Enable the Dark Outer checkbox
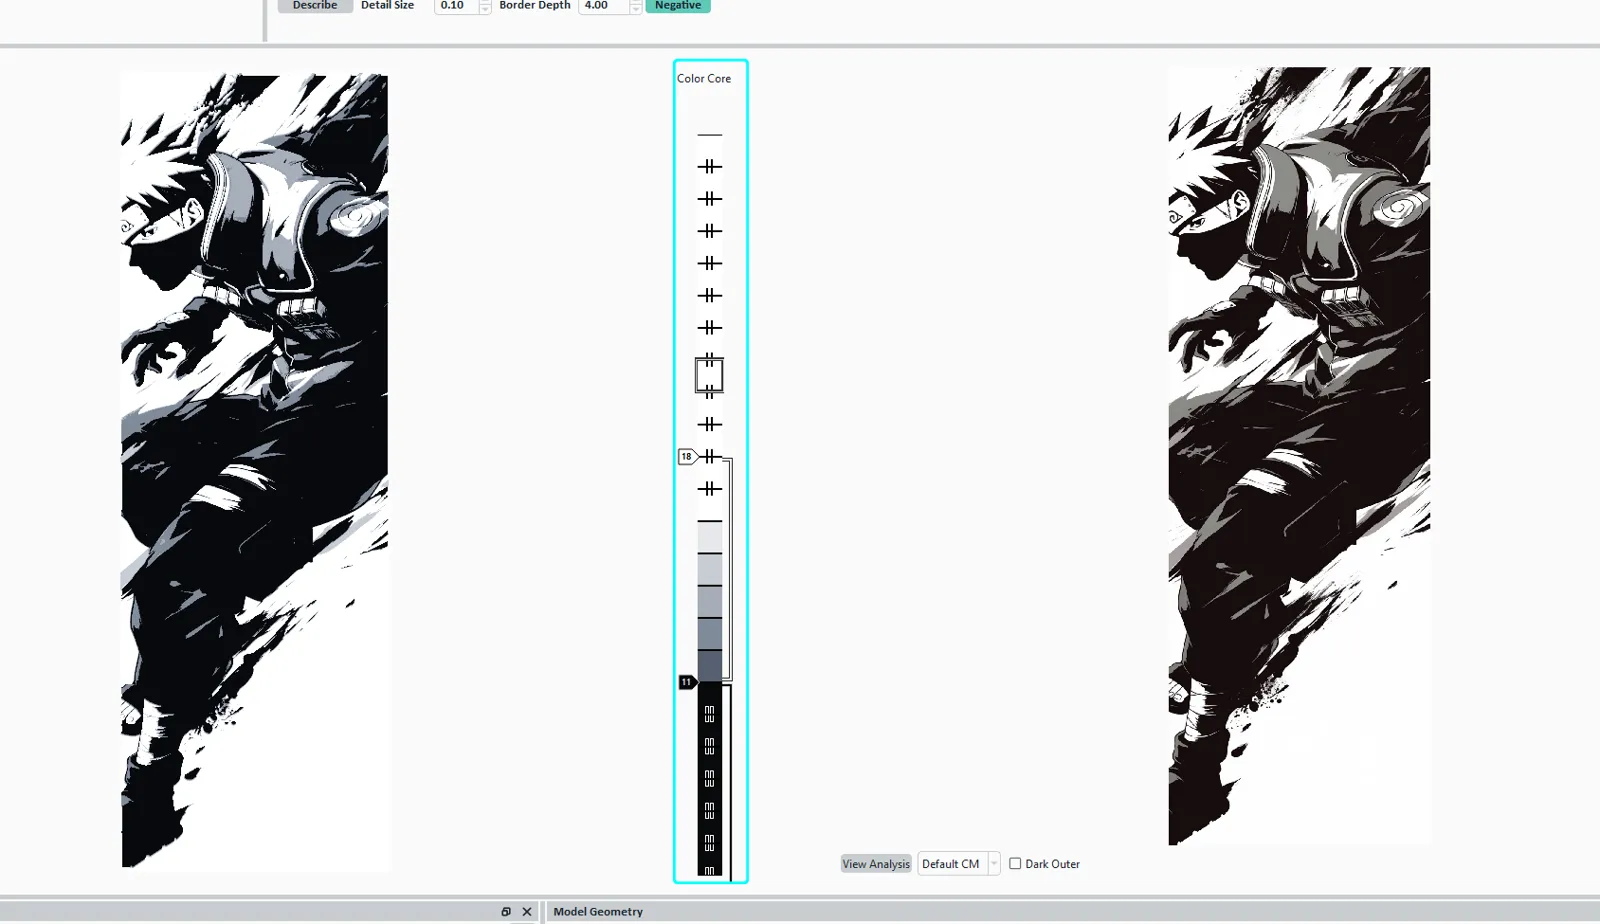The width and height of the screenshot is (1600, 924). [1015, 864]
